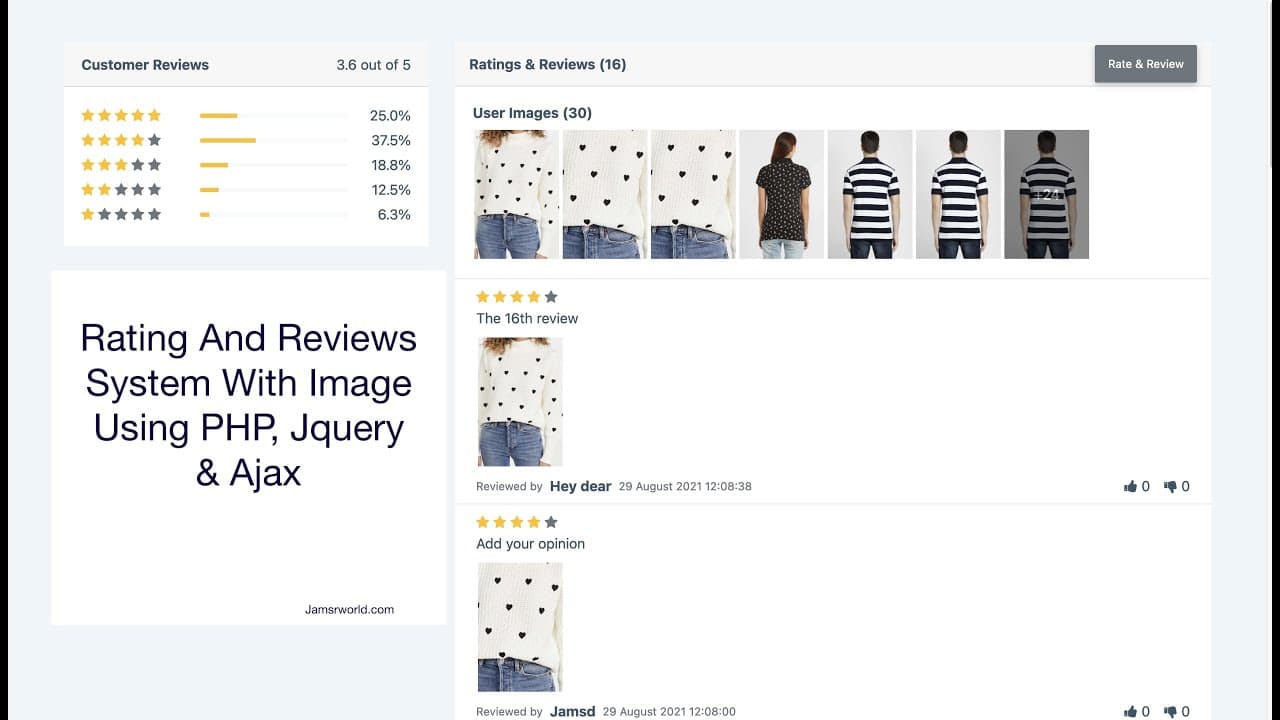This screenshot has width=1280, height=720.
Task: Click the star rating above 'The 16th review'
Action: [517, 297]
